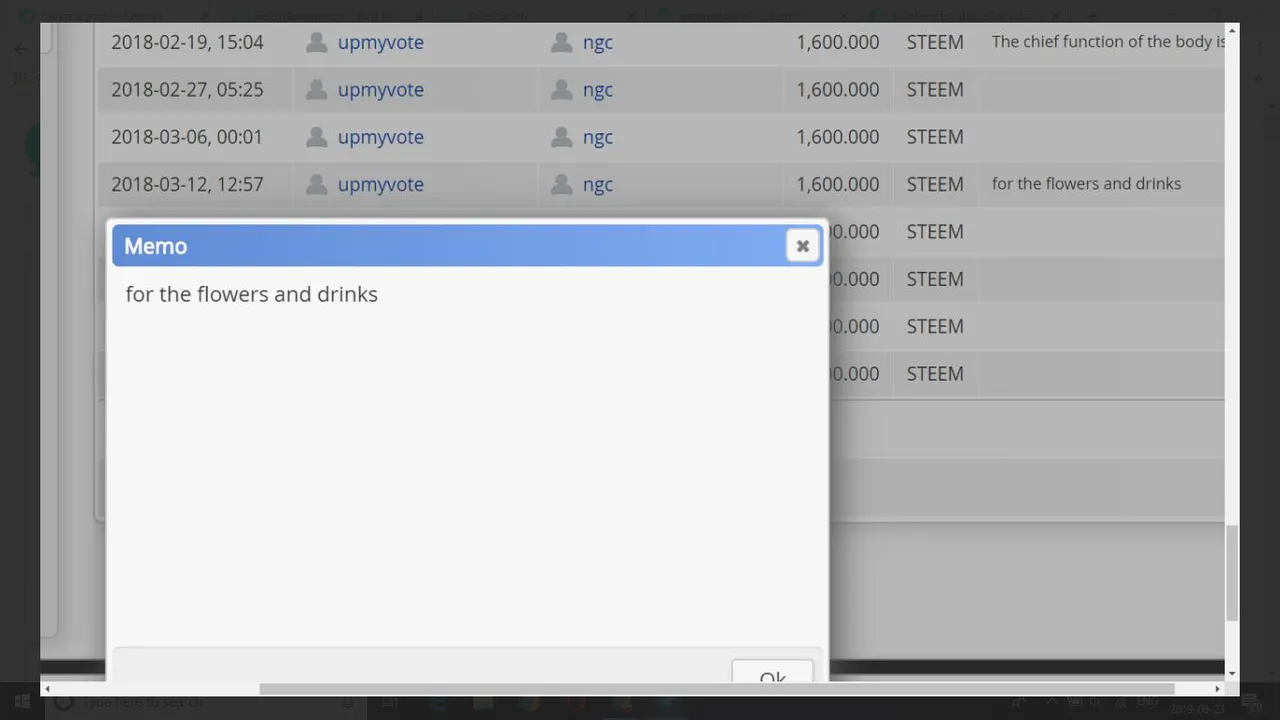The image size is (1280, 720).
Task: Click STEEM currency in the 2018-02-27 row
Action: [935, 89]
